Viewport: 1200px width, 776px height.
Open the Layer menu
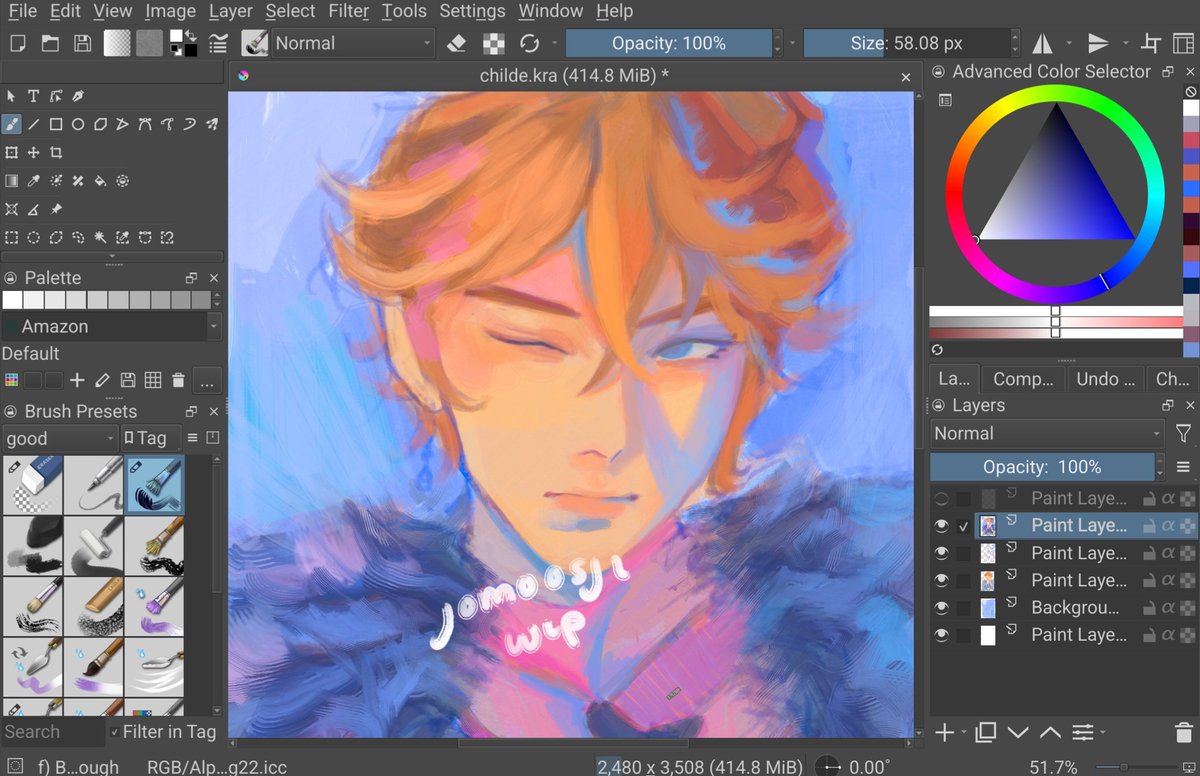click(230, 11)
